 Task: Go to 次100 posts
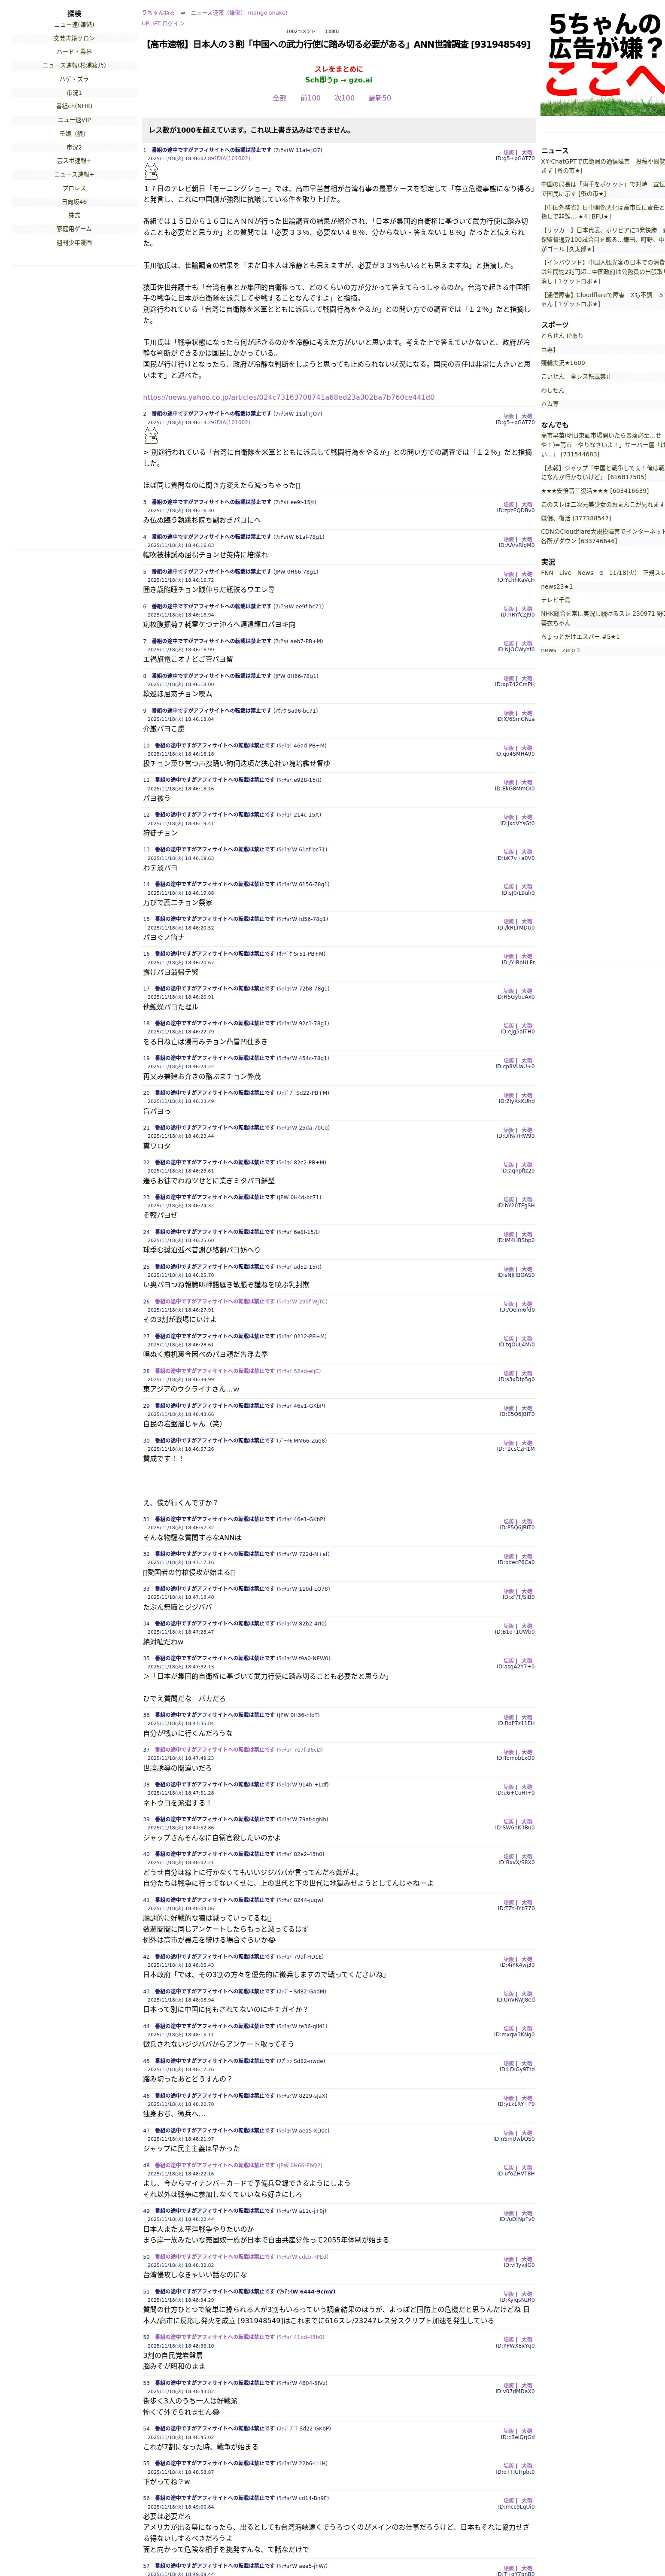345,98
